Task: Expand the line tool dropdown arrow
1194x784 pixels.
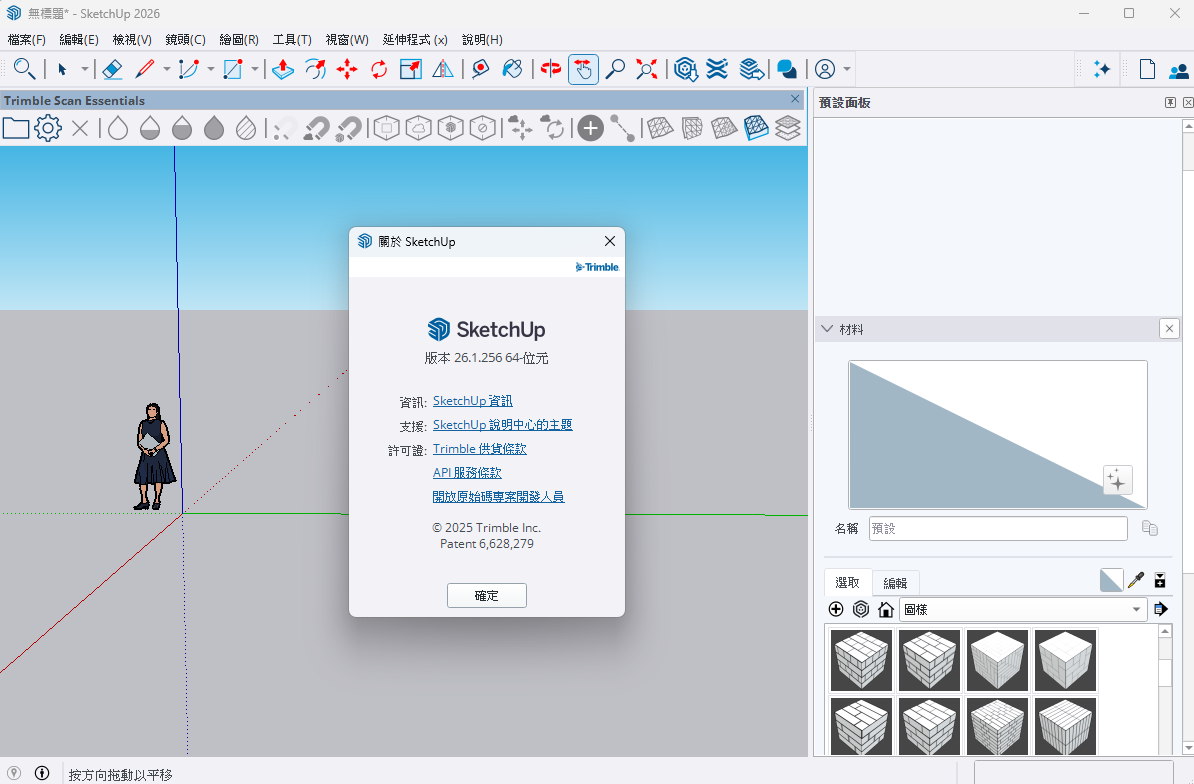Action: click(166, 69)
